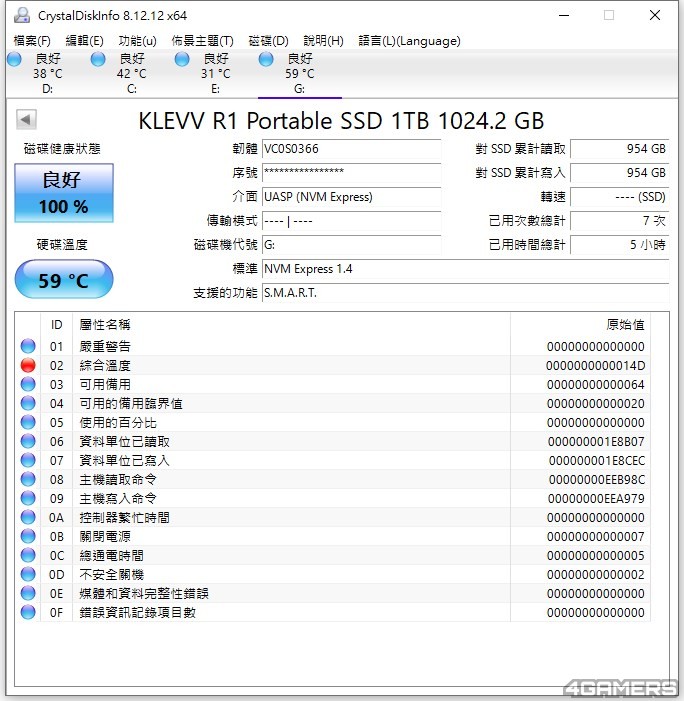Click blue status orb for 0D 不安全關機
The height and width of the screenshot is (701, 684).
pos(28,574)
